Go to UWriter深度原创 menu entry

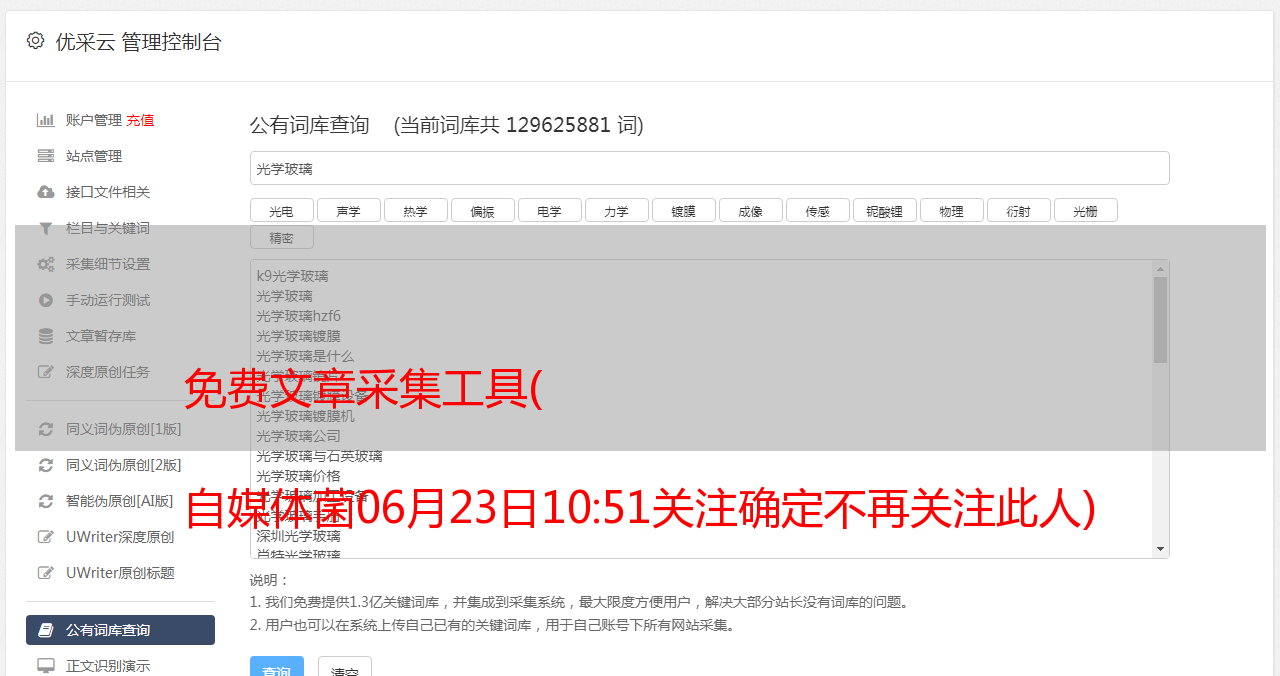click(120, 537)
